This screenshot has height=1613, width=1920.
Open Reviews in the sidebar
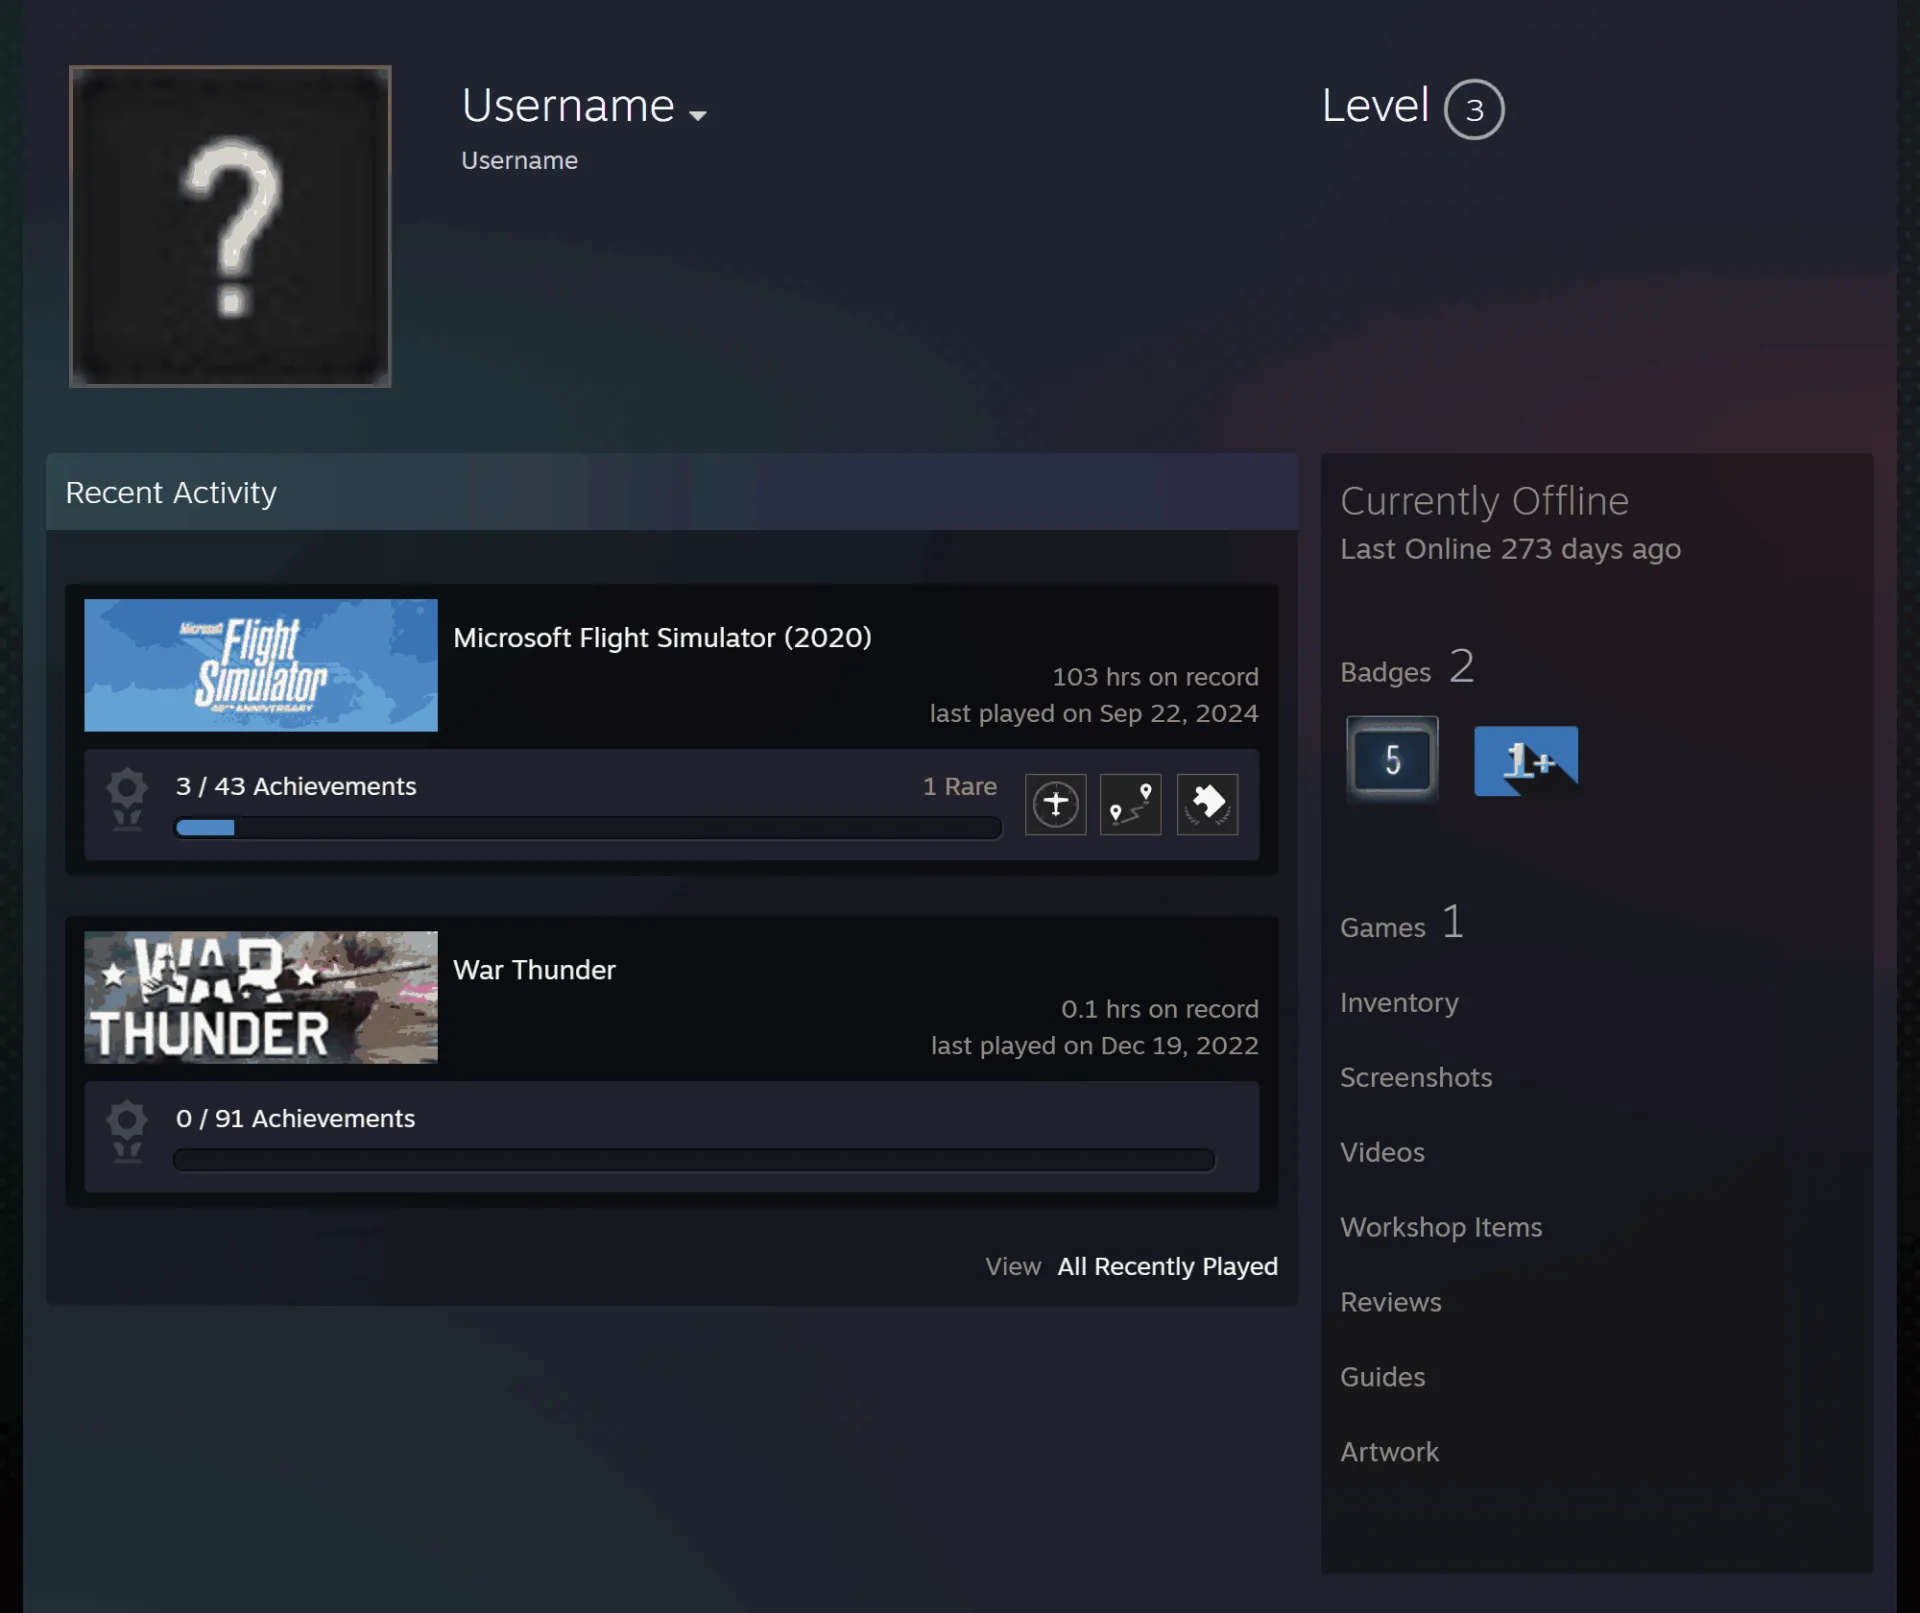point(1391,1302)
